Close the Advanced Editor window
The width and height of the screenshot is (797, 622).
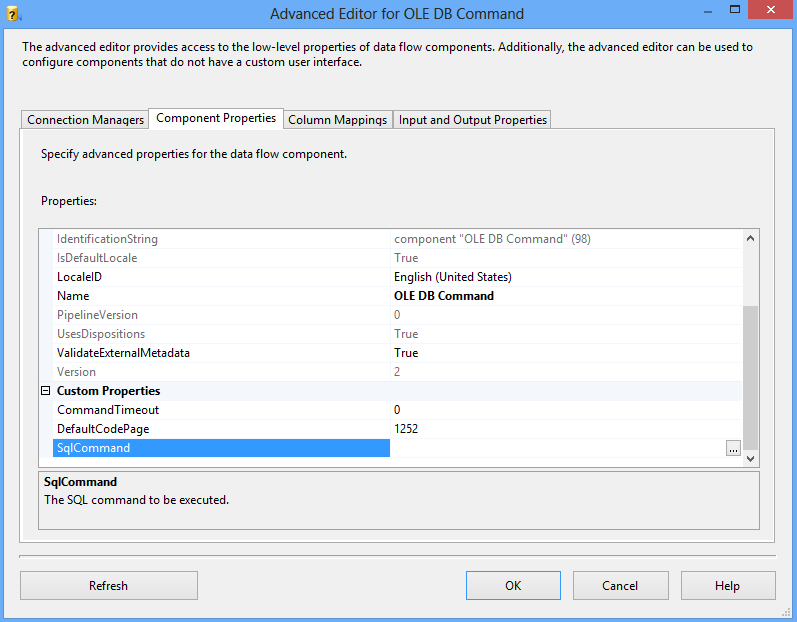(771, 10)
